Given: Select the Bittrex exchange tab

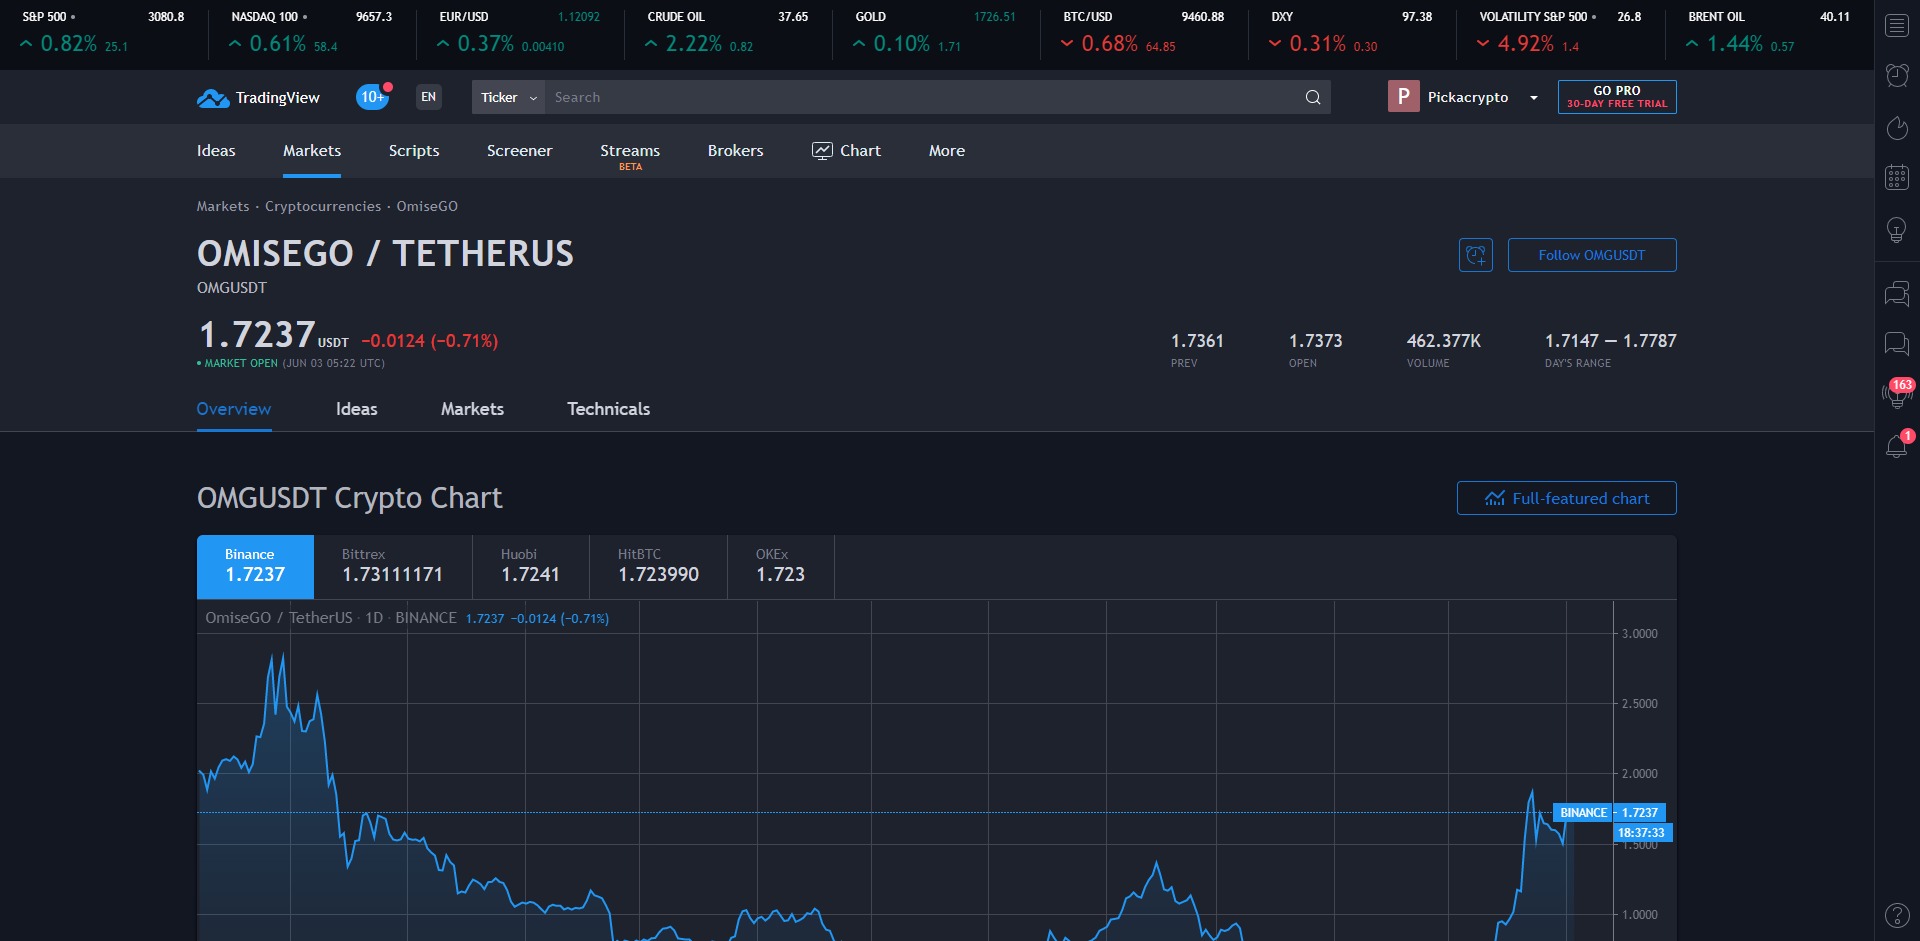Looking at the screenshot, I should click(x=392, y=566).
